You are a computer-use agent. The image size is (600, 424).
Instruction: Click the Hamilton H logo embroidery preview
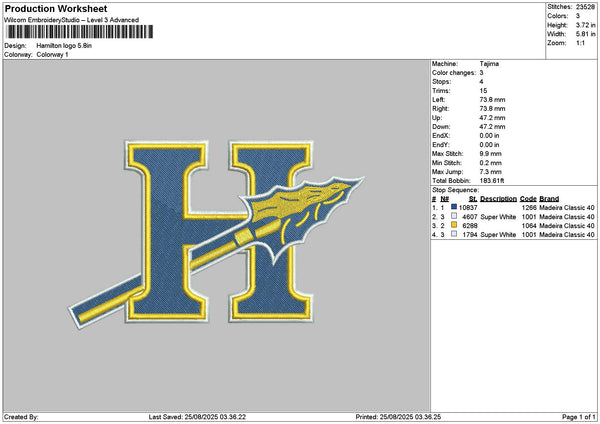tap(216, 234)
